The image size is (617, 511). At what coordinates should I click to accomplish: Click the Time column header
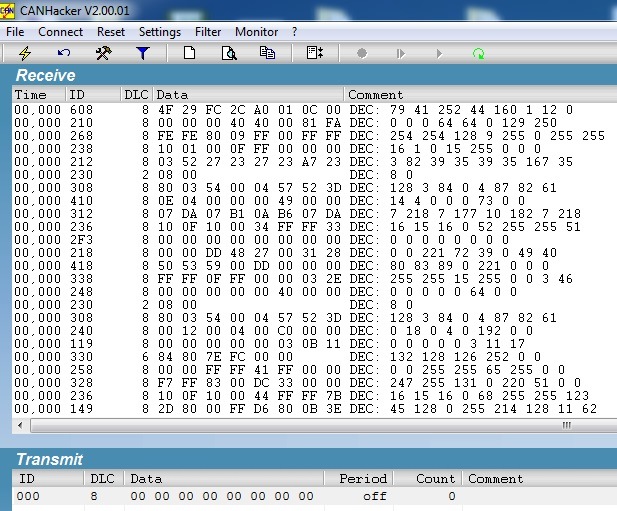tap(39, 95)
